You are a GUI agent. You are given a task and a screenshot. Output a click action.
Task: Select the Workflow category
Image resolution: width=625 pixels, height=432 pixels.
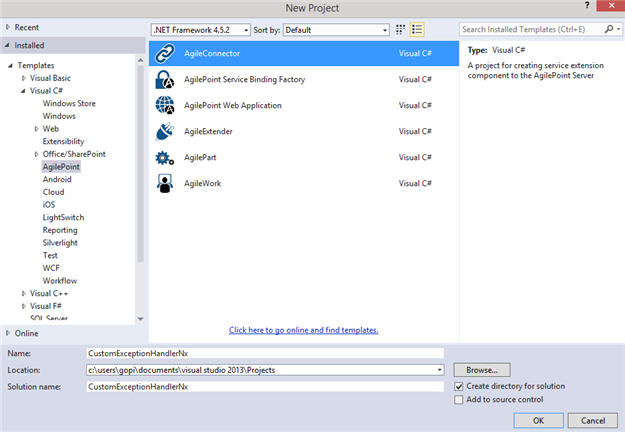(x=60, y=281)
